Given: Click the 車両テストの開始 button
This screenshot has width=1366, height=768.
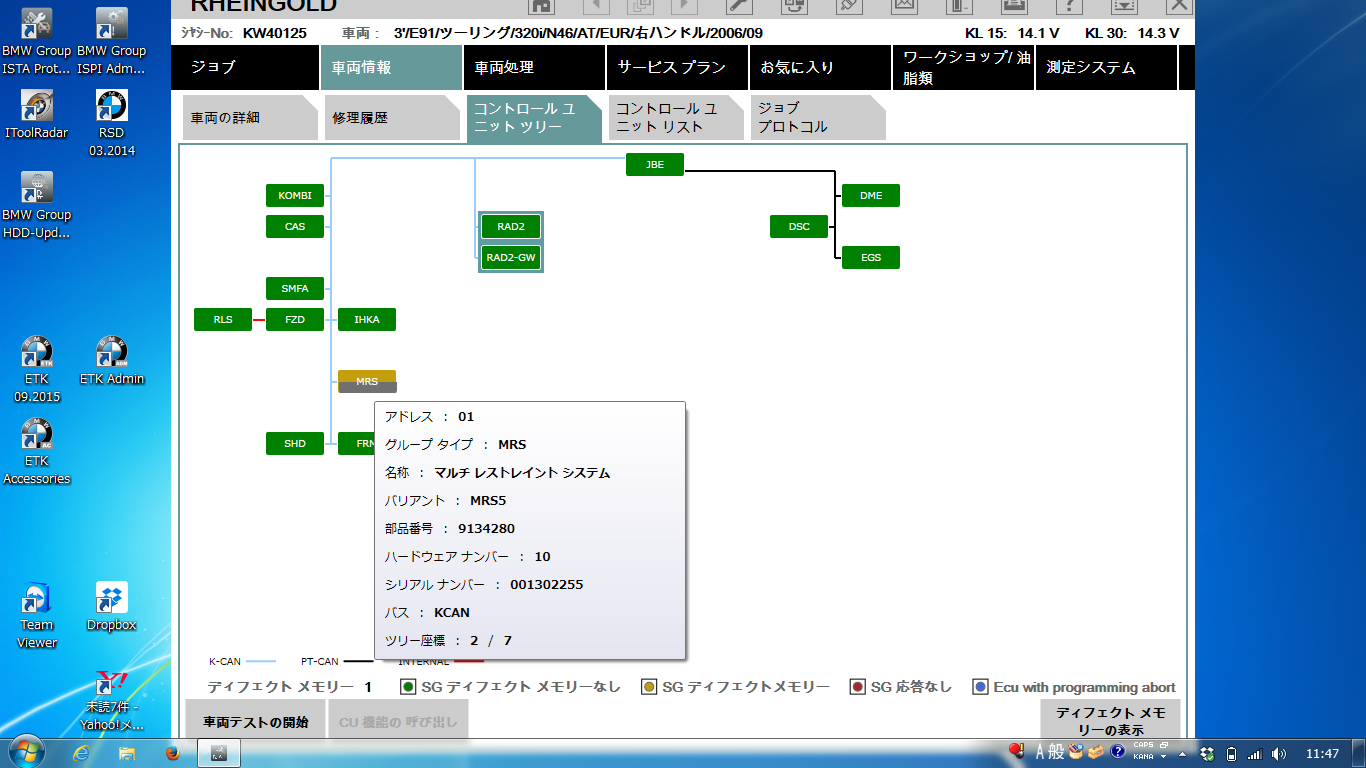Looking at the screenshot, I should (x=256, y=721).
